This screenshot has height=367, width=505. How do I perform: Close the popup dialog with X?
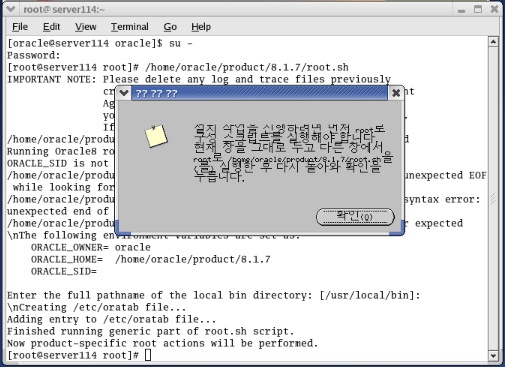pyautogui.click(x=396, y=93)
